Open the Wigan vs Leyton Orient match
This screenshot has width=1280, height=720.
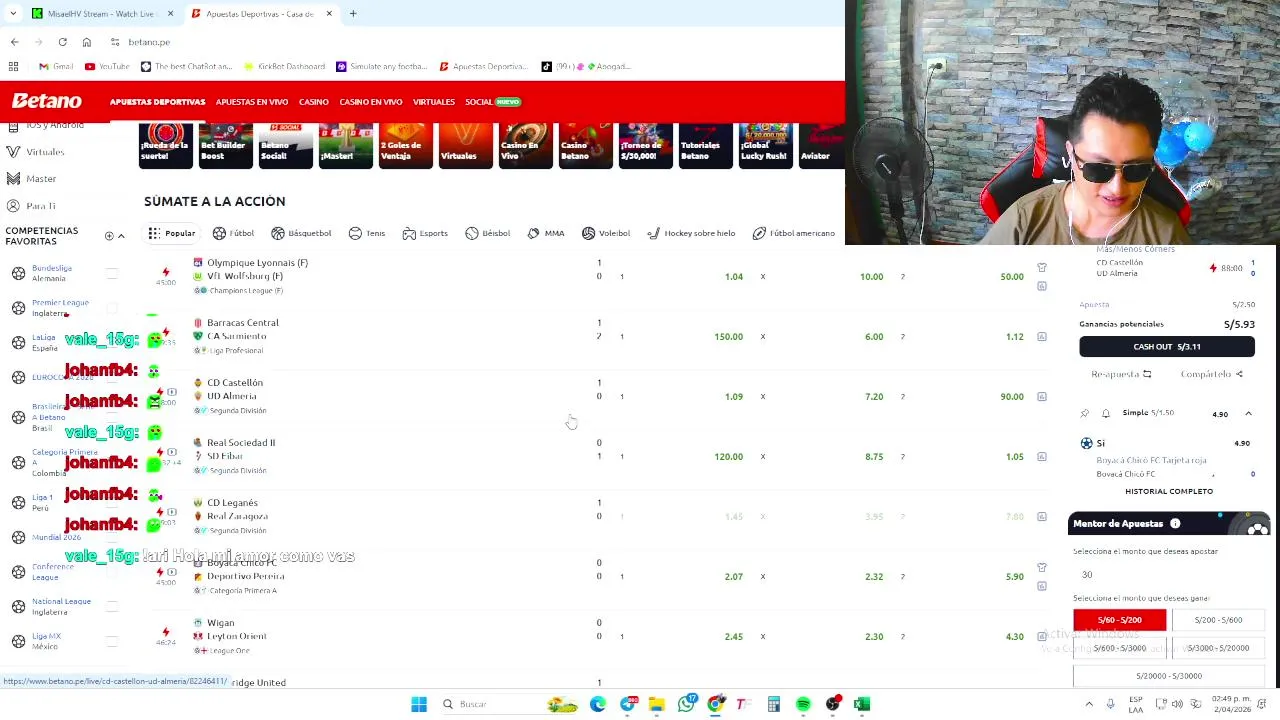[x=237, y=629]
